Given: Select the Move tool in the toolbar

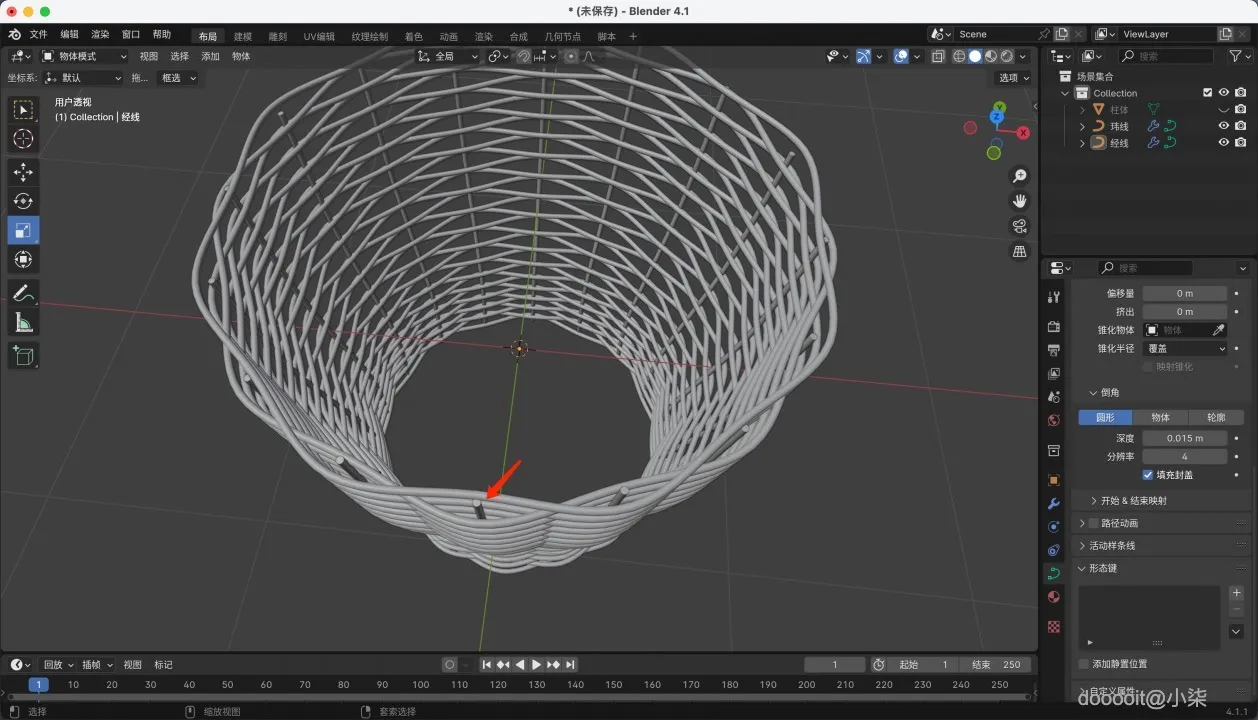Looking at the screenshot, I should (x=23, y=172).
